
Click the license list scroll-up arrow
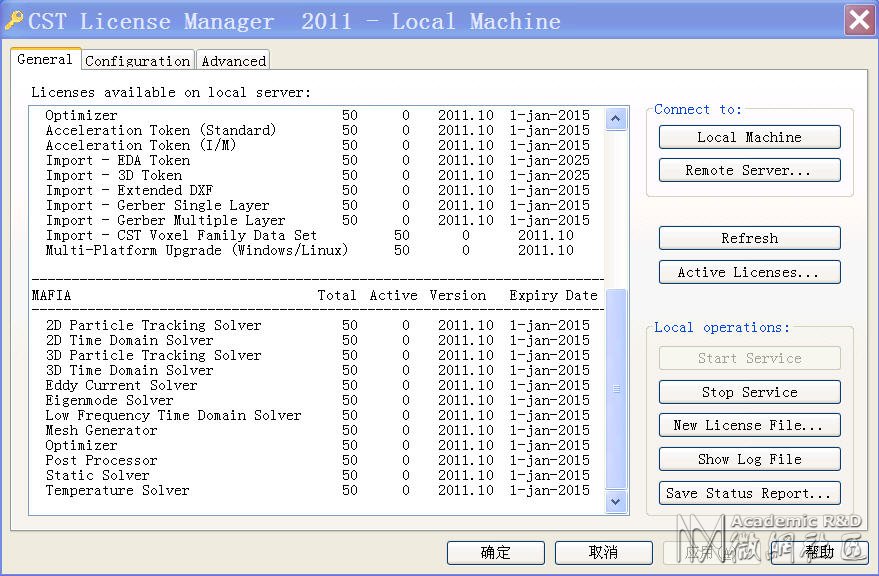point(616,119)
